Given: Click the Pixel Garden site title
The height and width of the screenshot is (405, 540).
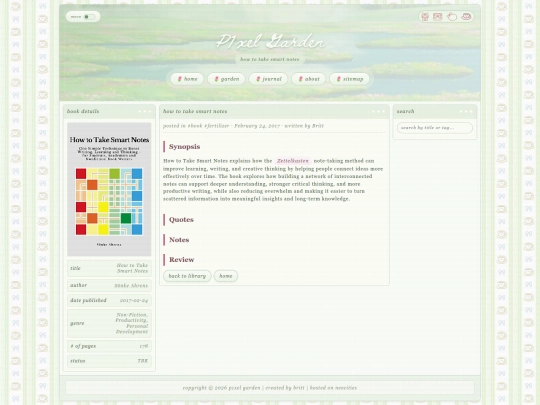Looking at the screenshot, I should [270, 42].
